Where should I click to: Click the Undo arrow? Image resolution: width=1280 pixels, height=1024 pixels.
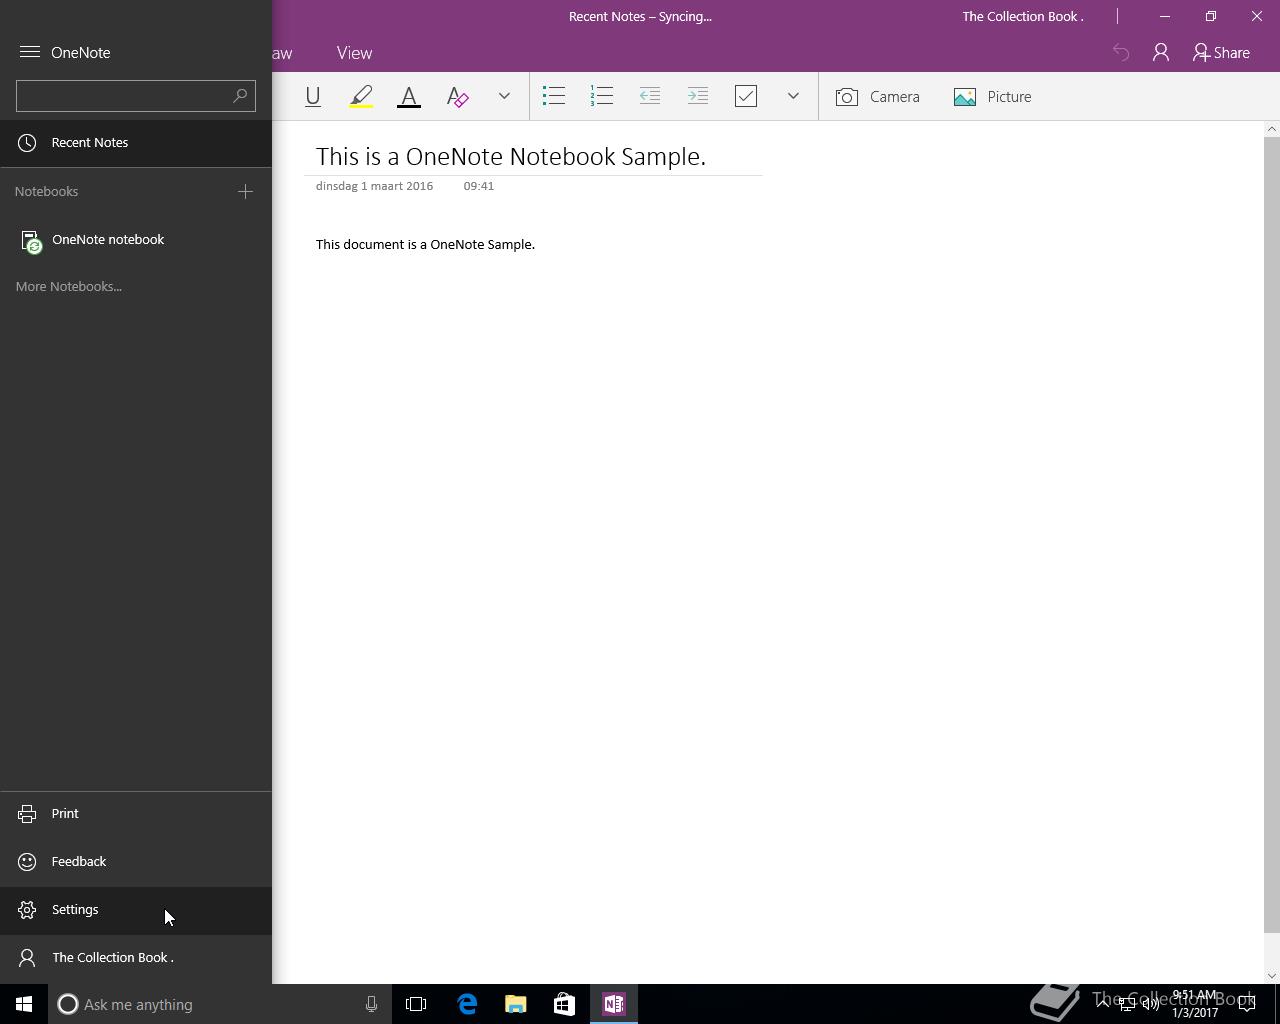1121,53
